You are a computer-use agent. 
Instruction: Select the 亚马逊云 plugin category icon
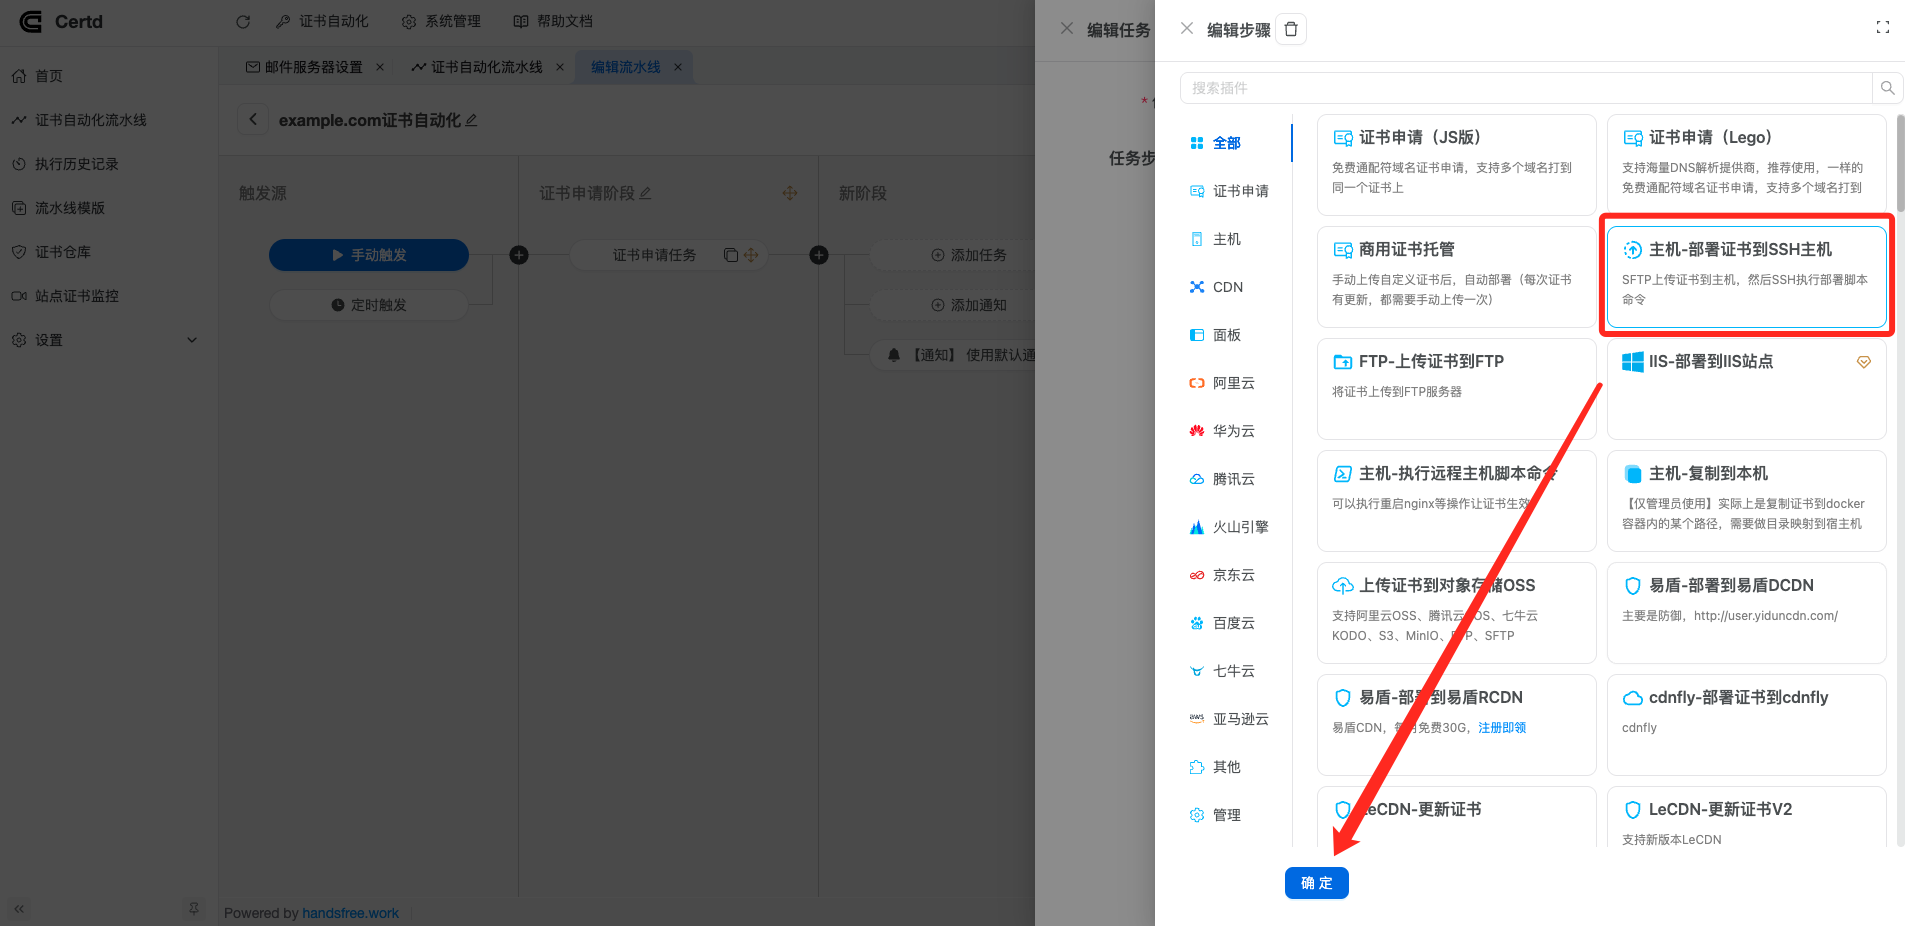pyautogui.click(x=1197, y=718)
